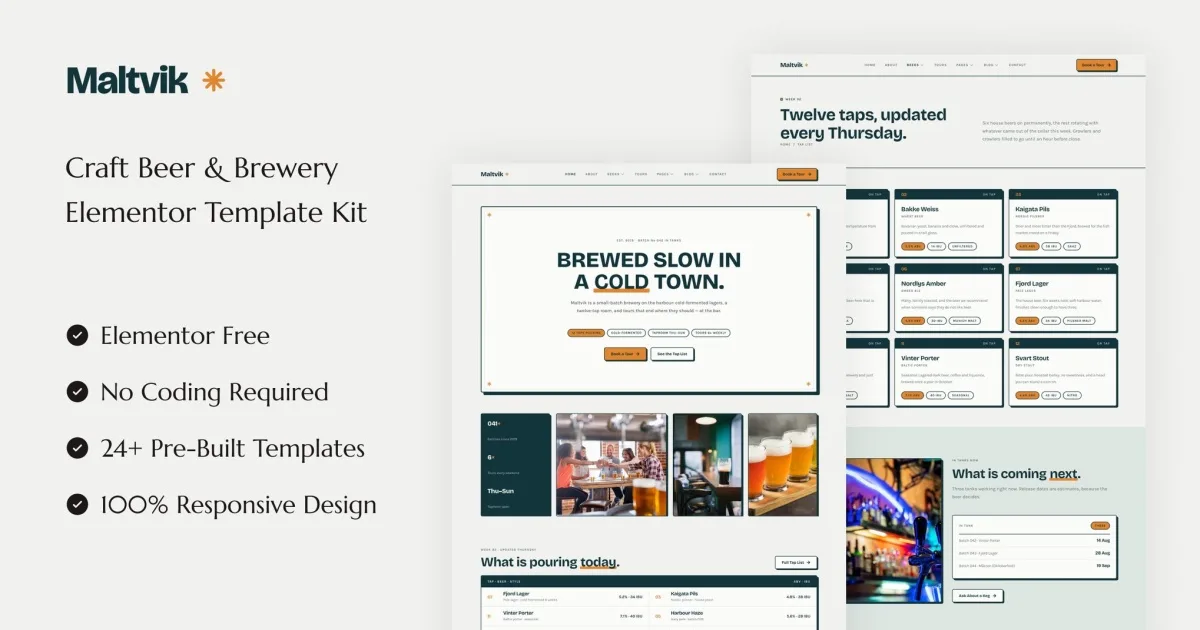
Task: Click the See the Tap List button
Action: (672, 354)
